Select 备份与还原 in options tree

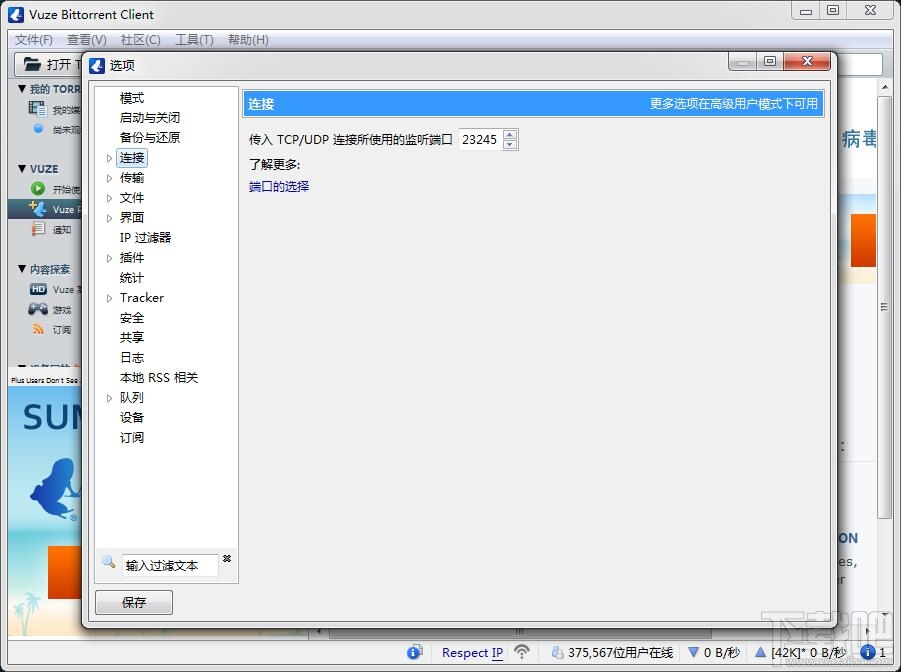pos(149,137)
